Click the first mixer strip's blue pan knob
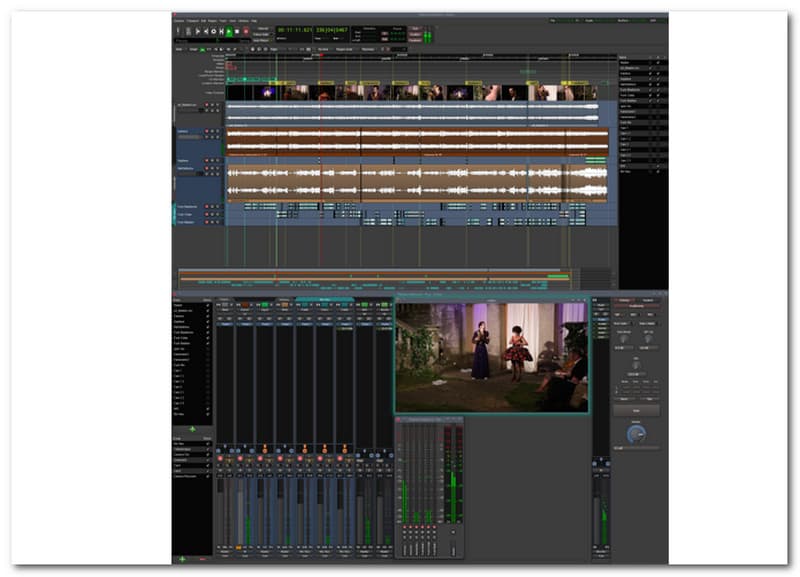The height and width of the screenshot is (577, 800). point(219,450)
